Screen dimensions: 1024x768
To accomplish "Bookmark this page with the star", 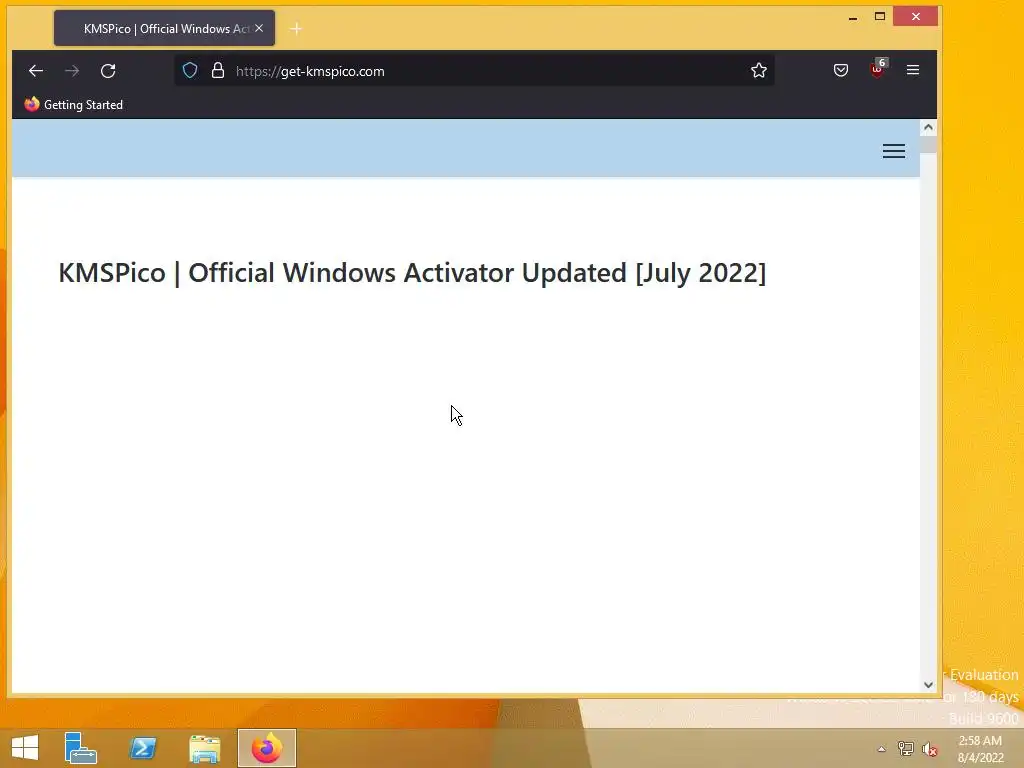I will pyautogui.click(x=758, y=71).
